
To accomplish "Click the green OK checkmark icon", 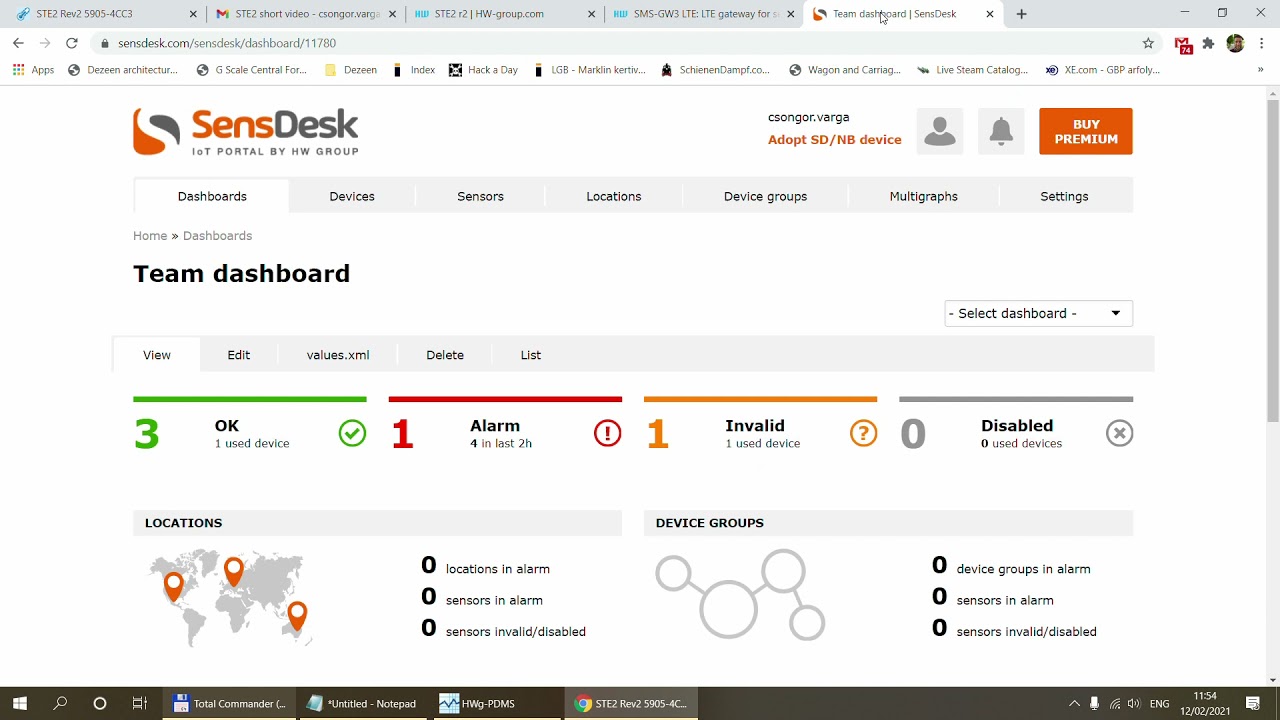I will tap(352, 433).
